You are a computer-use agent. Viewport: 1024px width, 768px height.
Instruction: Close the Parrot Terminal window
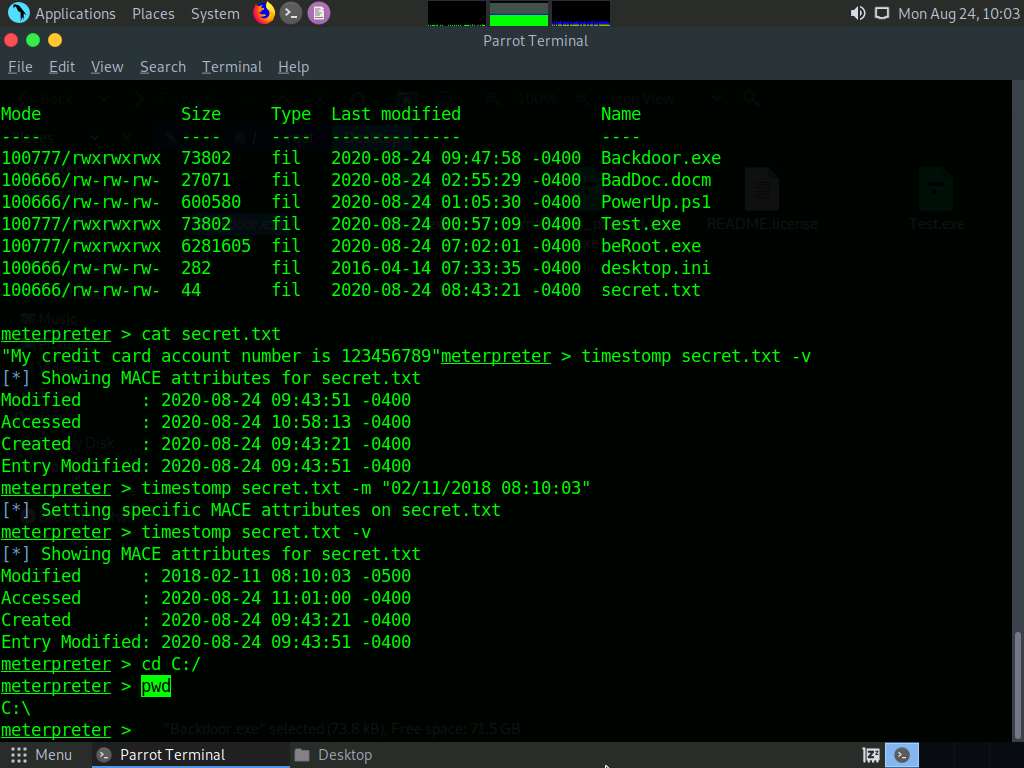click(11, 40)
